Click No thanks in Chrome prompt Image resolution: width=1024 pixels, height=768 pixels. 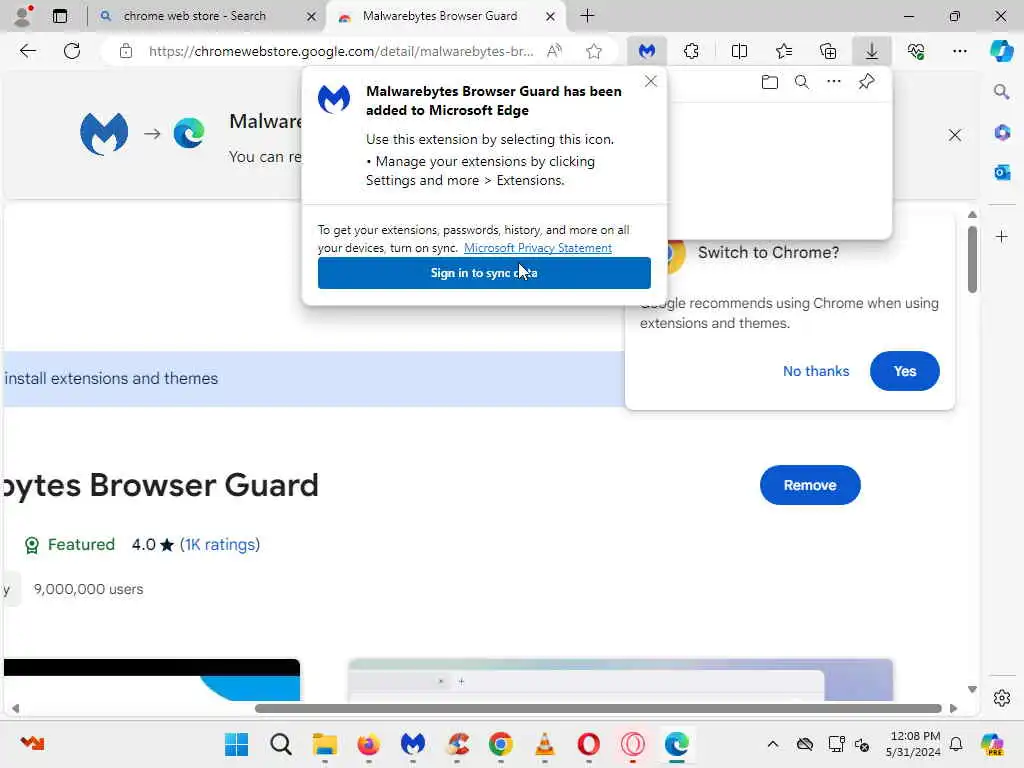click(x=816, y=371)
